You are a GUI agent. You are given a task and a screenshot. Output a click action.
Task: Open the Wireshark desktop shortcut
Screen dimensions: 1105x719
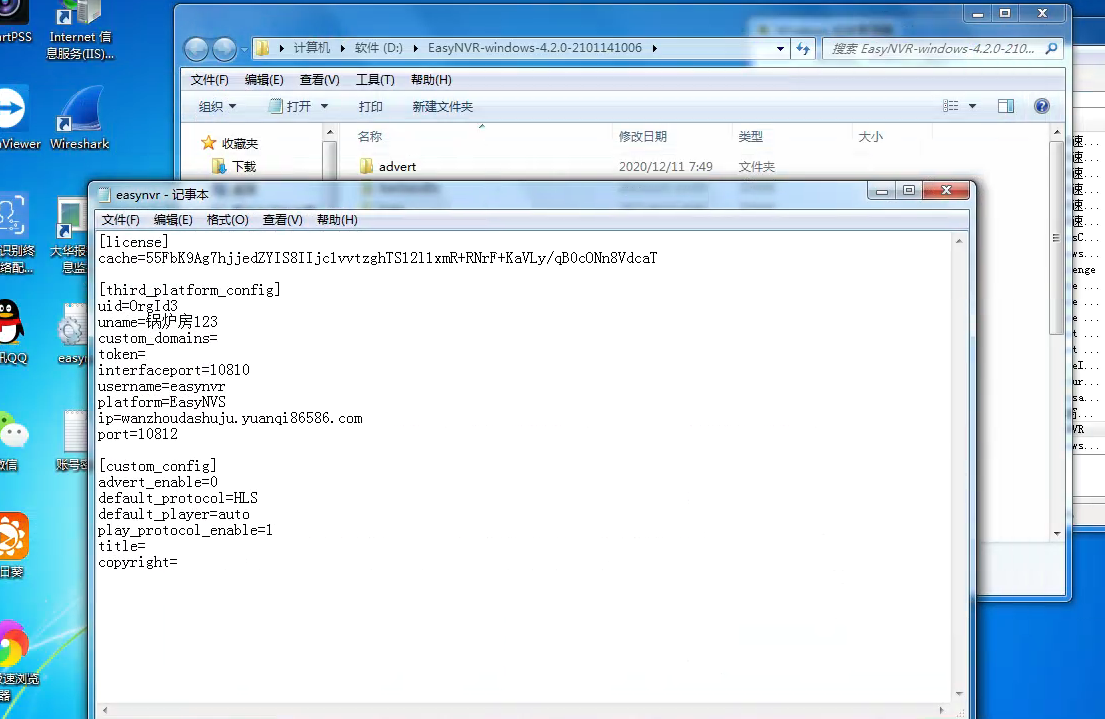80,118
